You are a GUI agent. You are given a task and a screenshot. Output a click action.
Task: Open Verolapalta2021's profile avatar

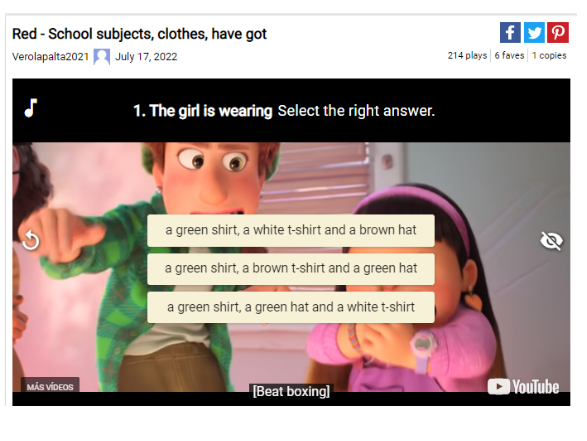click(101, 57)
